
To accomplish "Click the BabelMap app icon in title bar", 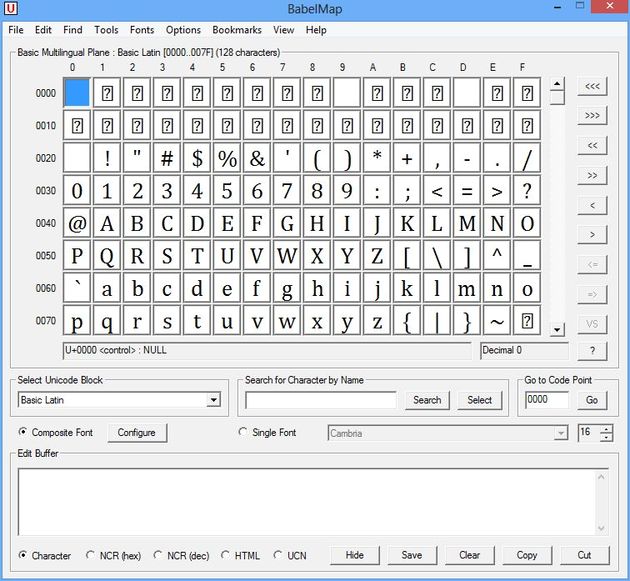I will click(10, 8).
